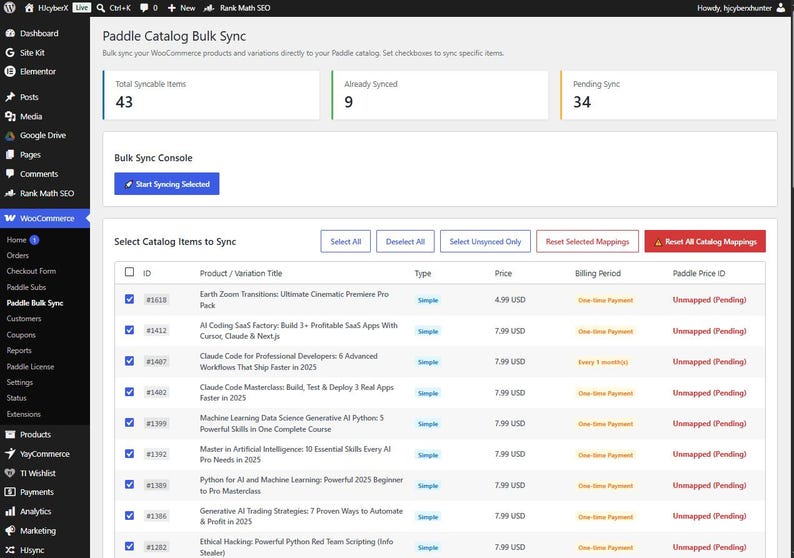Click Reset Selected Mappings button
Viewport: 794px width, 558px height.
[x=587, y=242]
